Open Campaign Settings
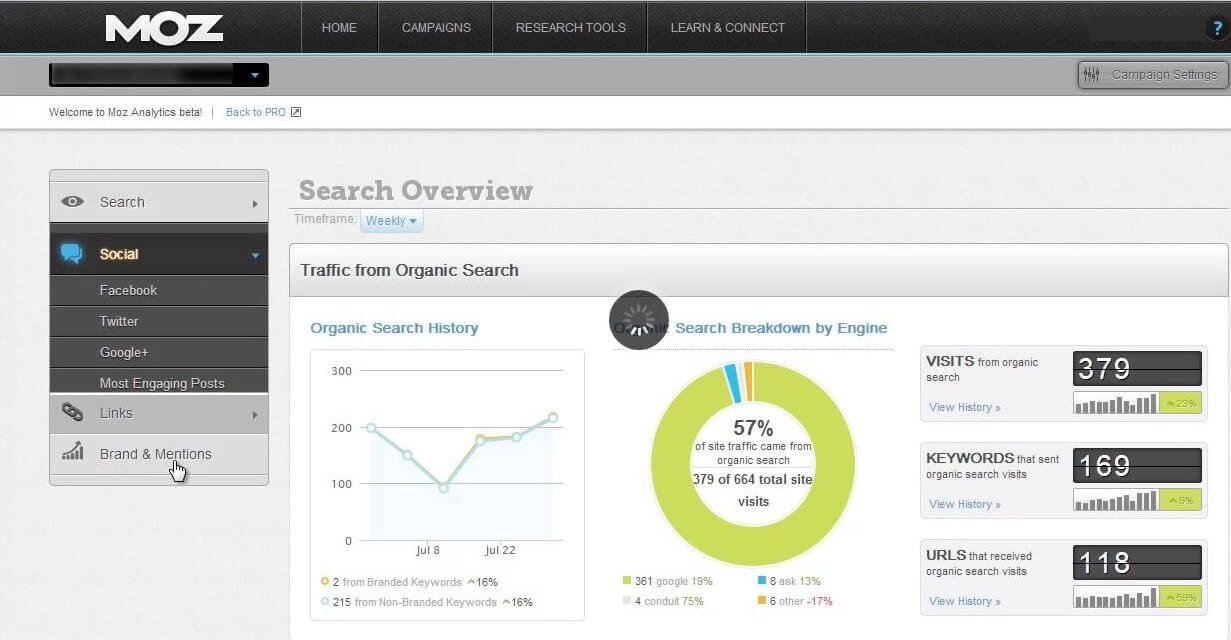Screen dimensions: 1231x640 1153,75
